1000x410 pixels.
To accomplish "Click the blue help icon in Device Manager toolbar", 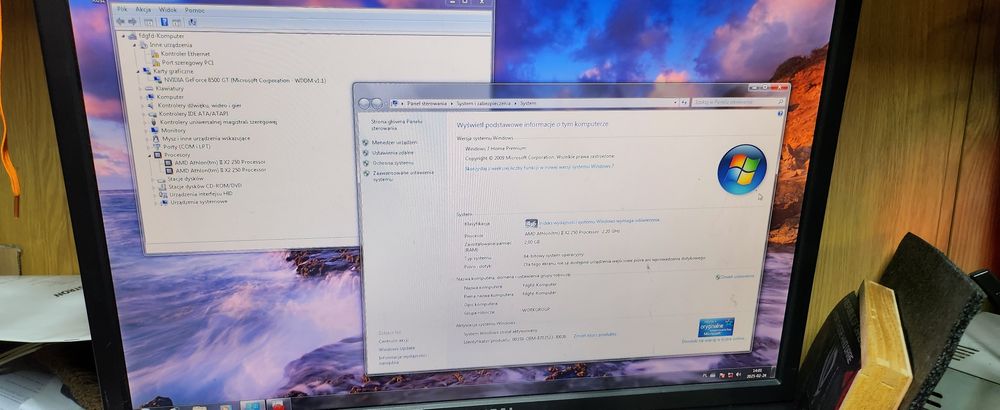I will pyautogui.click(x=164, y=22).
